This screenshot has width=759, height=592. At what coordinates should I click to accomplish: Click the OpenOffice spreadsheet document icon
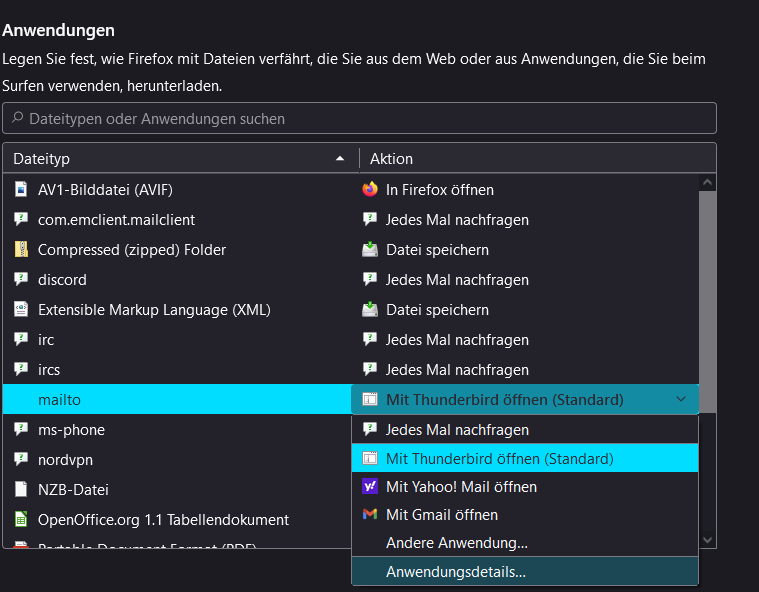[21, 519]
